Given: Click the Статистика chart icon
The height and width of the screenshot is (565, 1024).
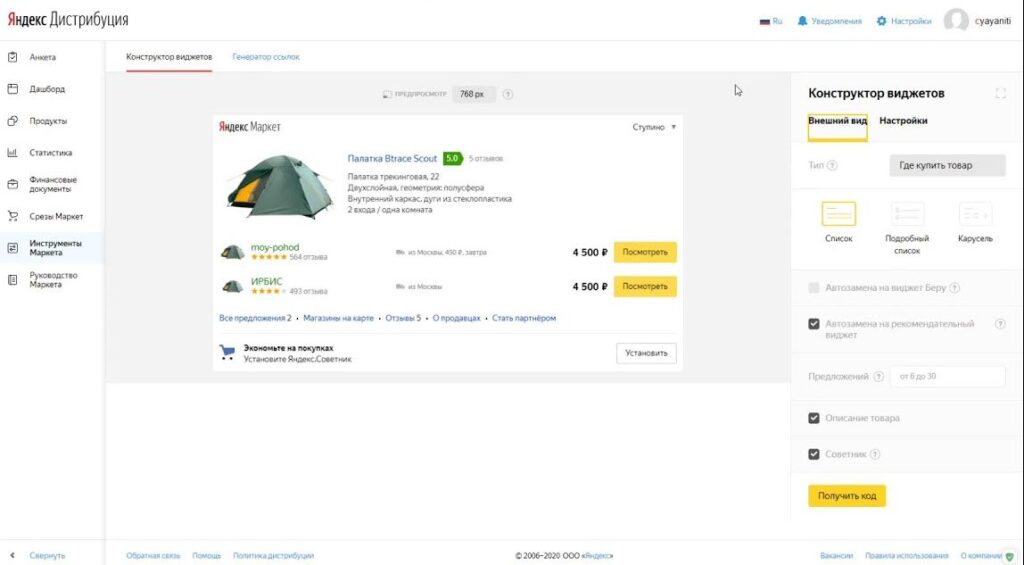Looking at the screenshot, I should pos(13,153).
